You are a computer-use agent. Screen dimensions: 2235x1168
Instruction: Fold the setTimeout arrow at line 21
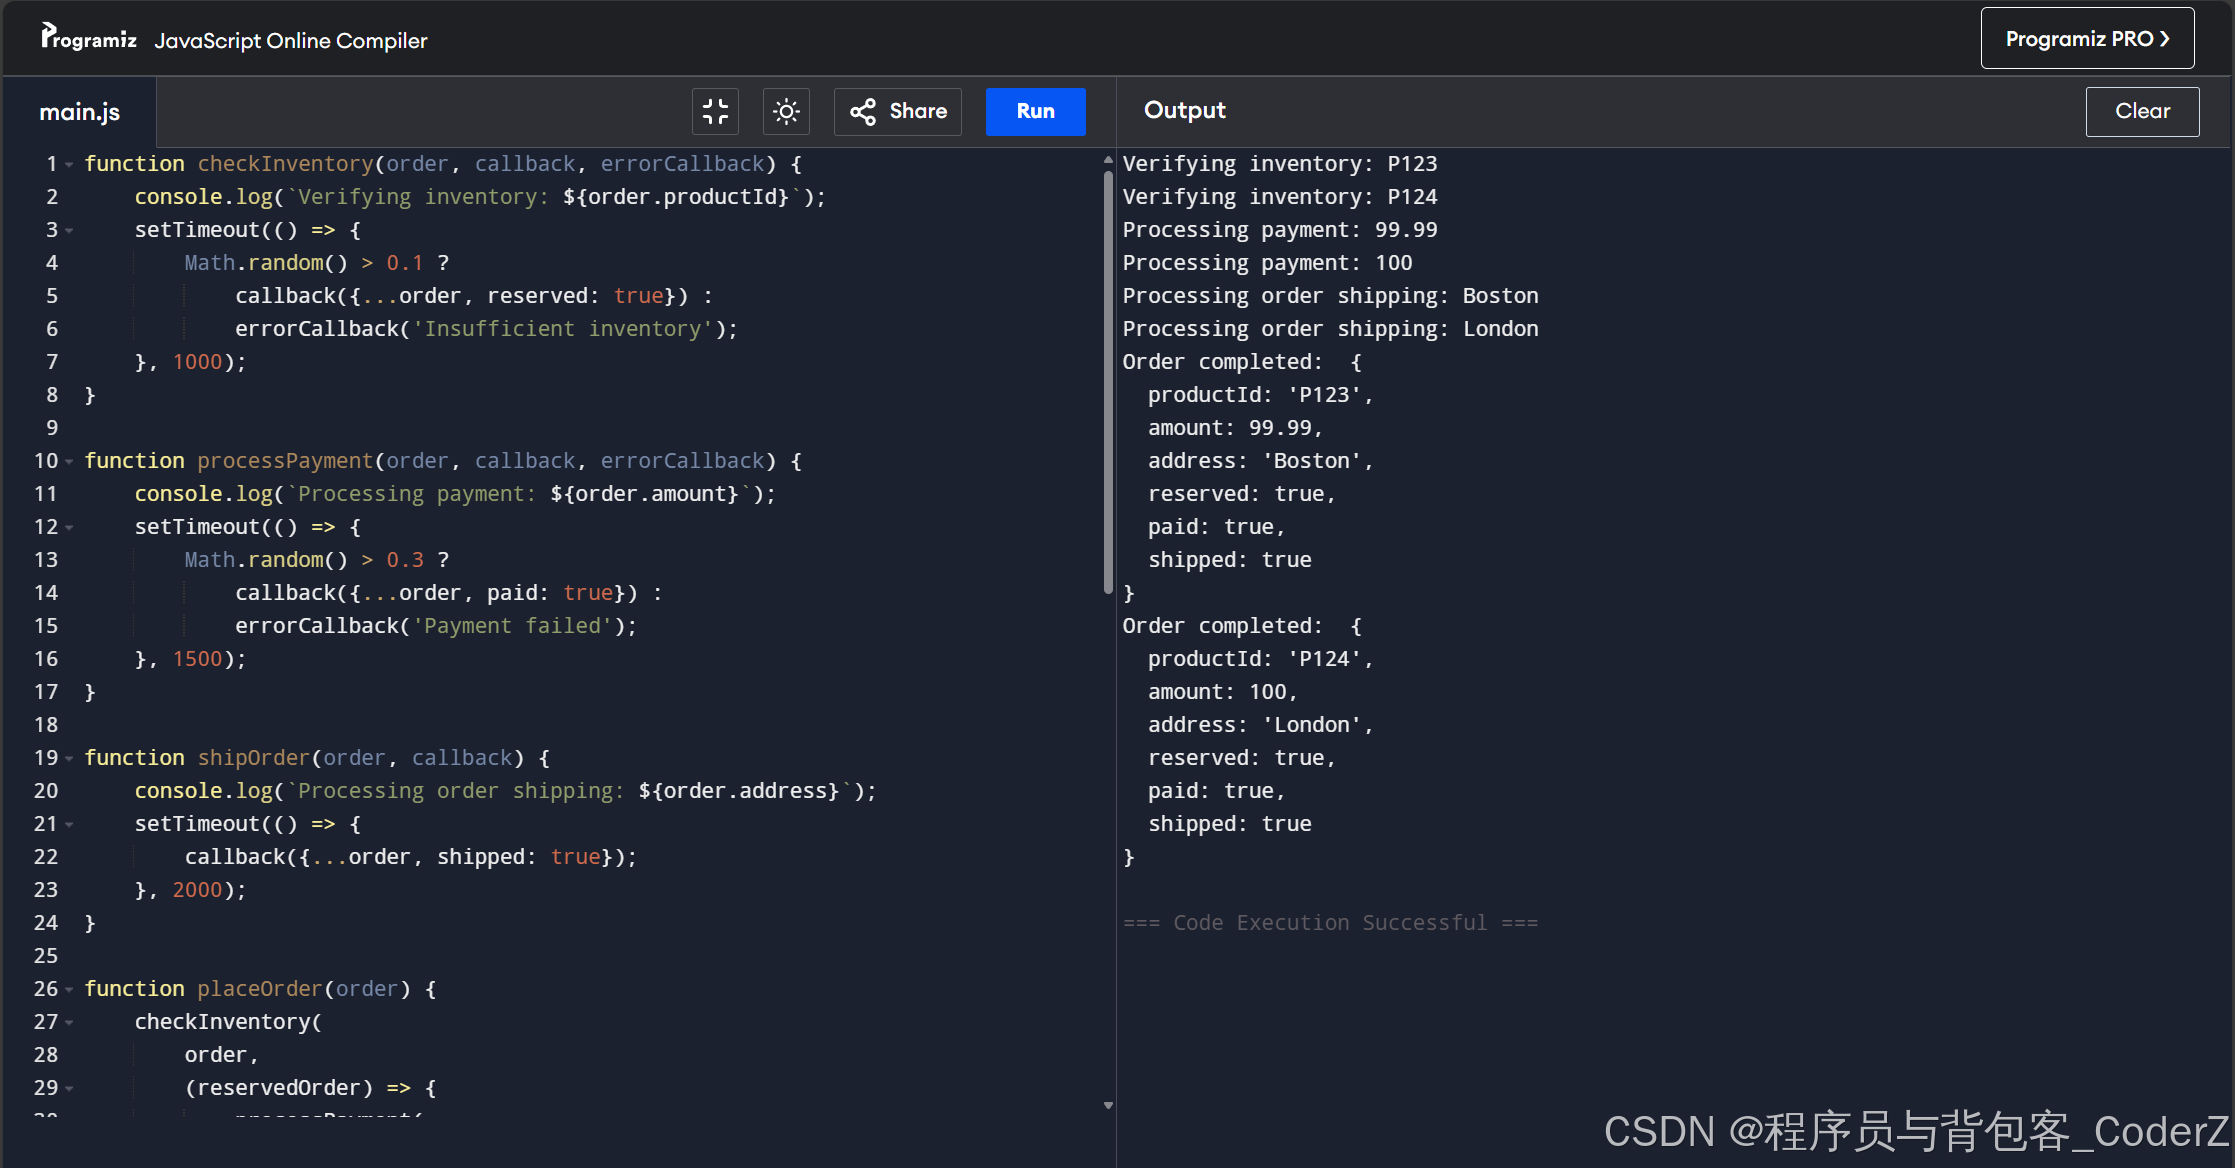point(69,824)
